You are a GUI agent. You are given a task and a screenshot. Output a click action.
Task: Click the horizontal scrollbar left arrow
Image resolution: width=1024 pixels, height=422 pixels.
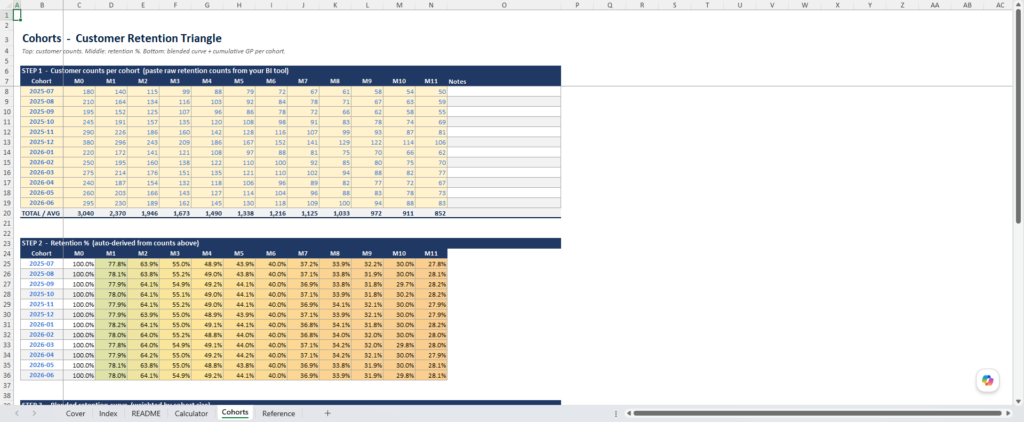point(628,414)
